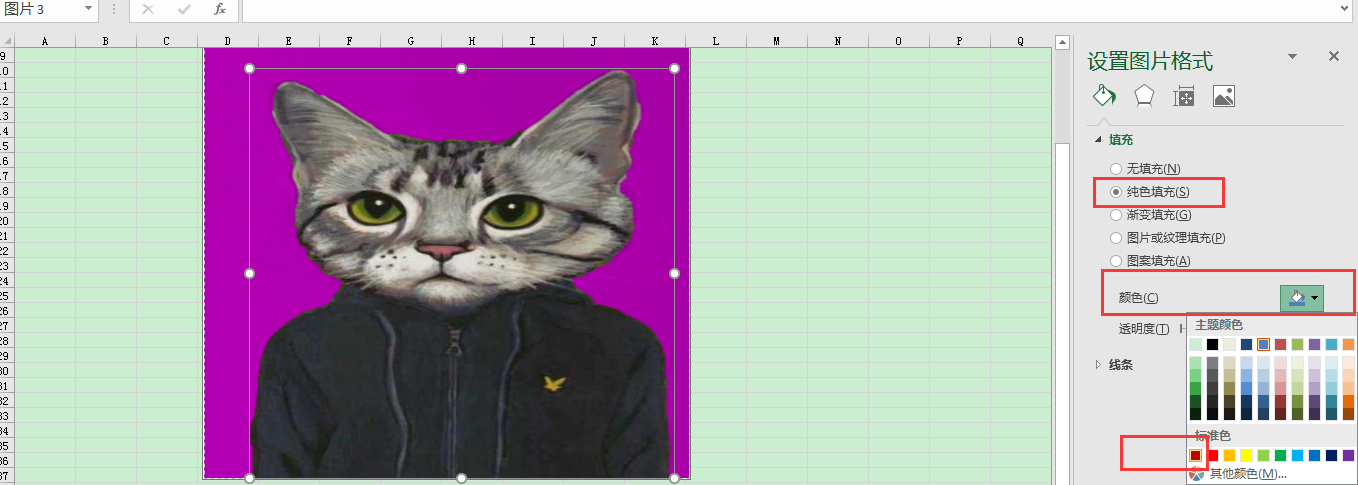Click the formula bar Cancel X icon
The image size is (1358, 485).
pos(148,9)
